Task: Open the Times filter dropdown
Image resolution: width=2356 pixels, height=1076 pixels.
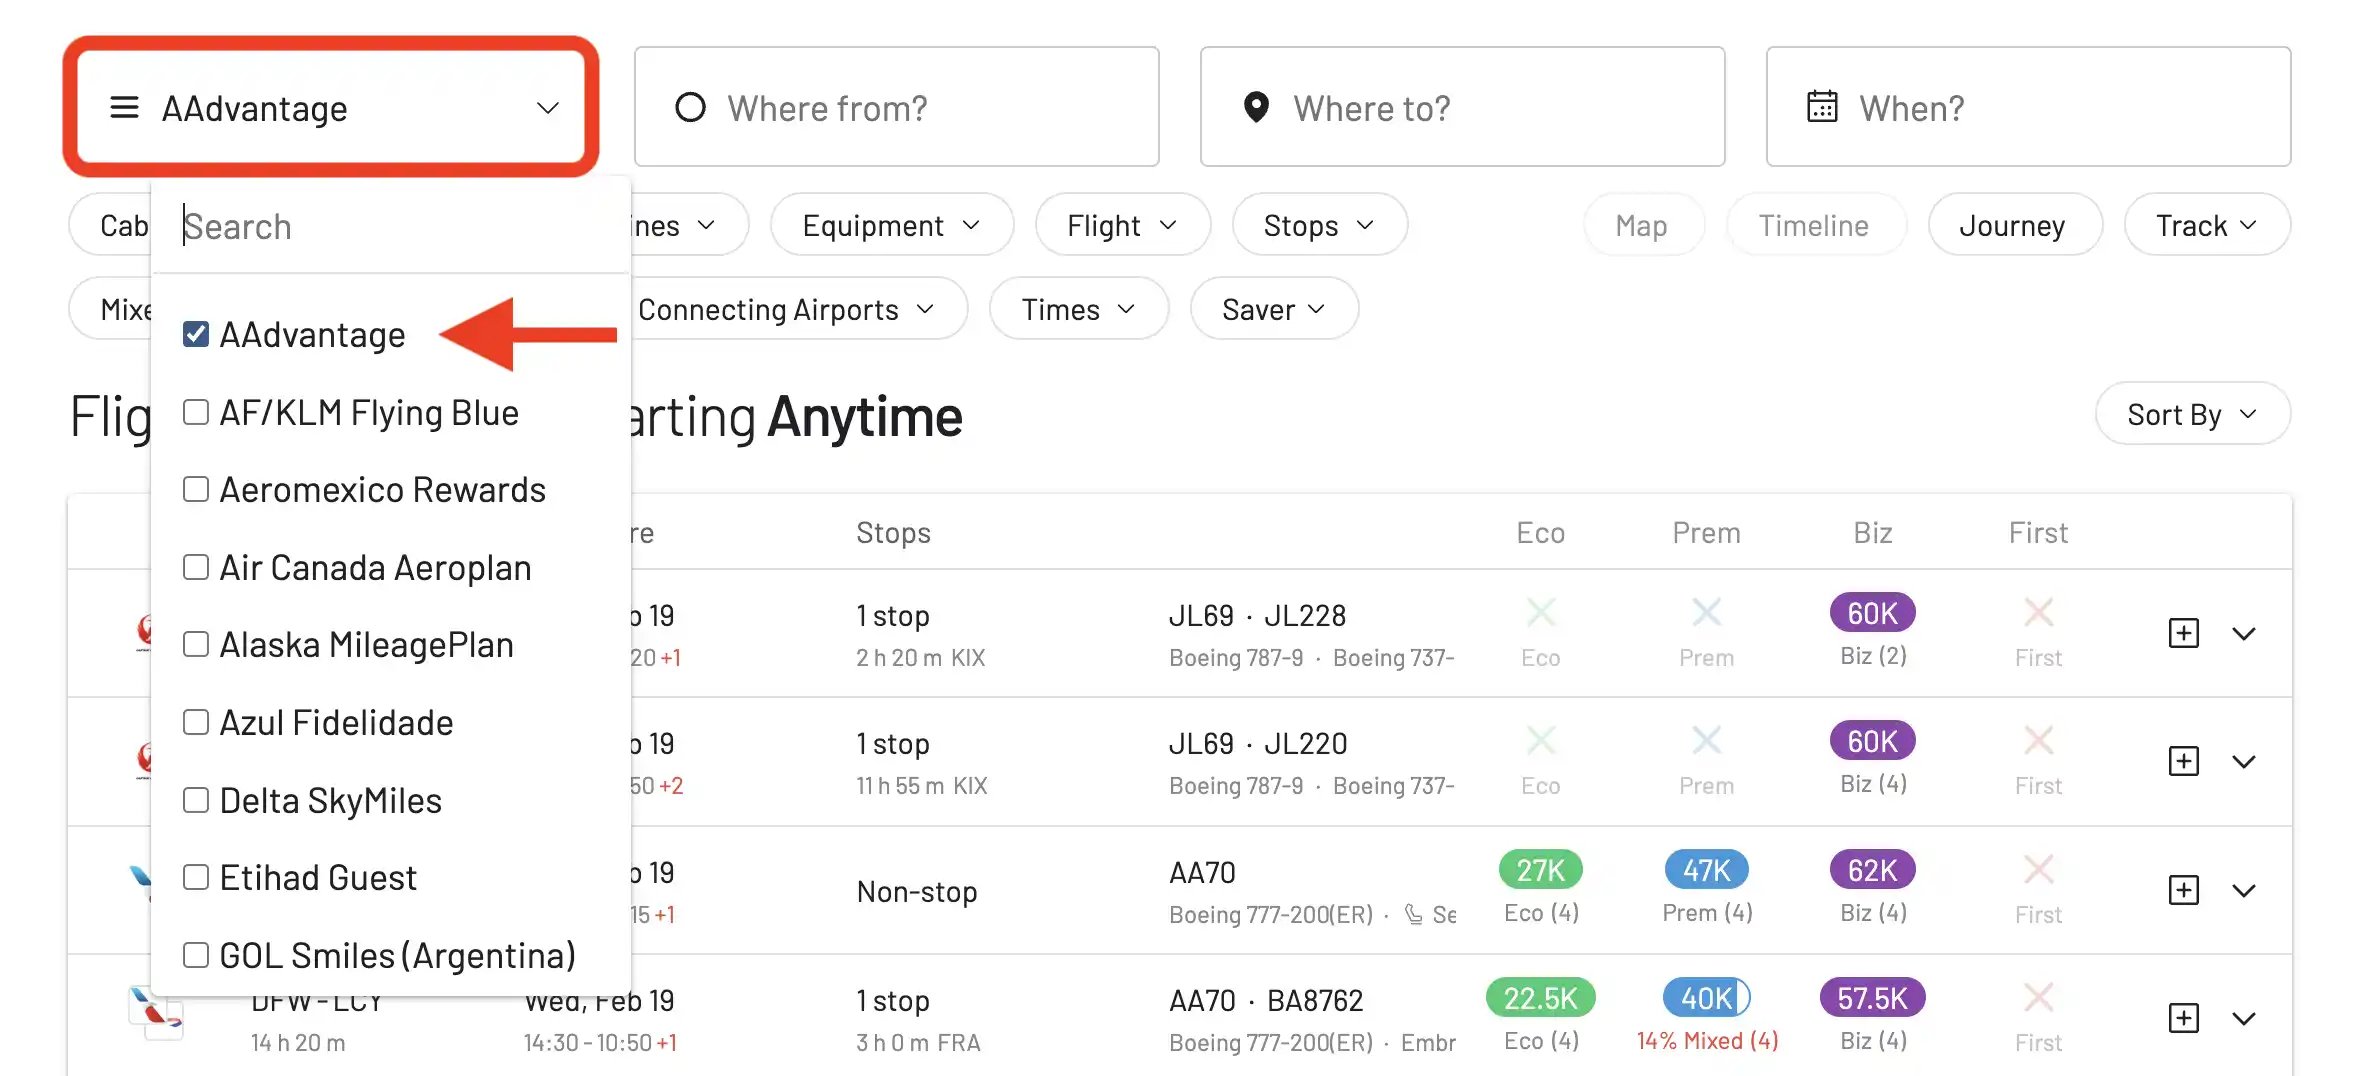Action: [1078, 309]
